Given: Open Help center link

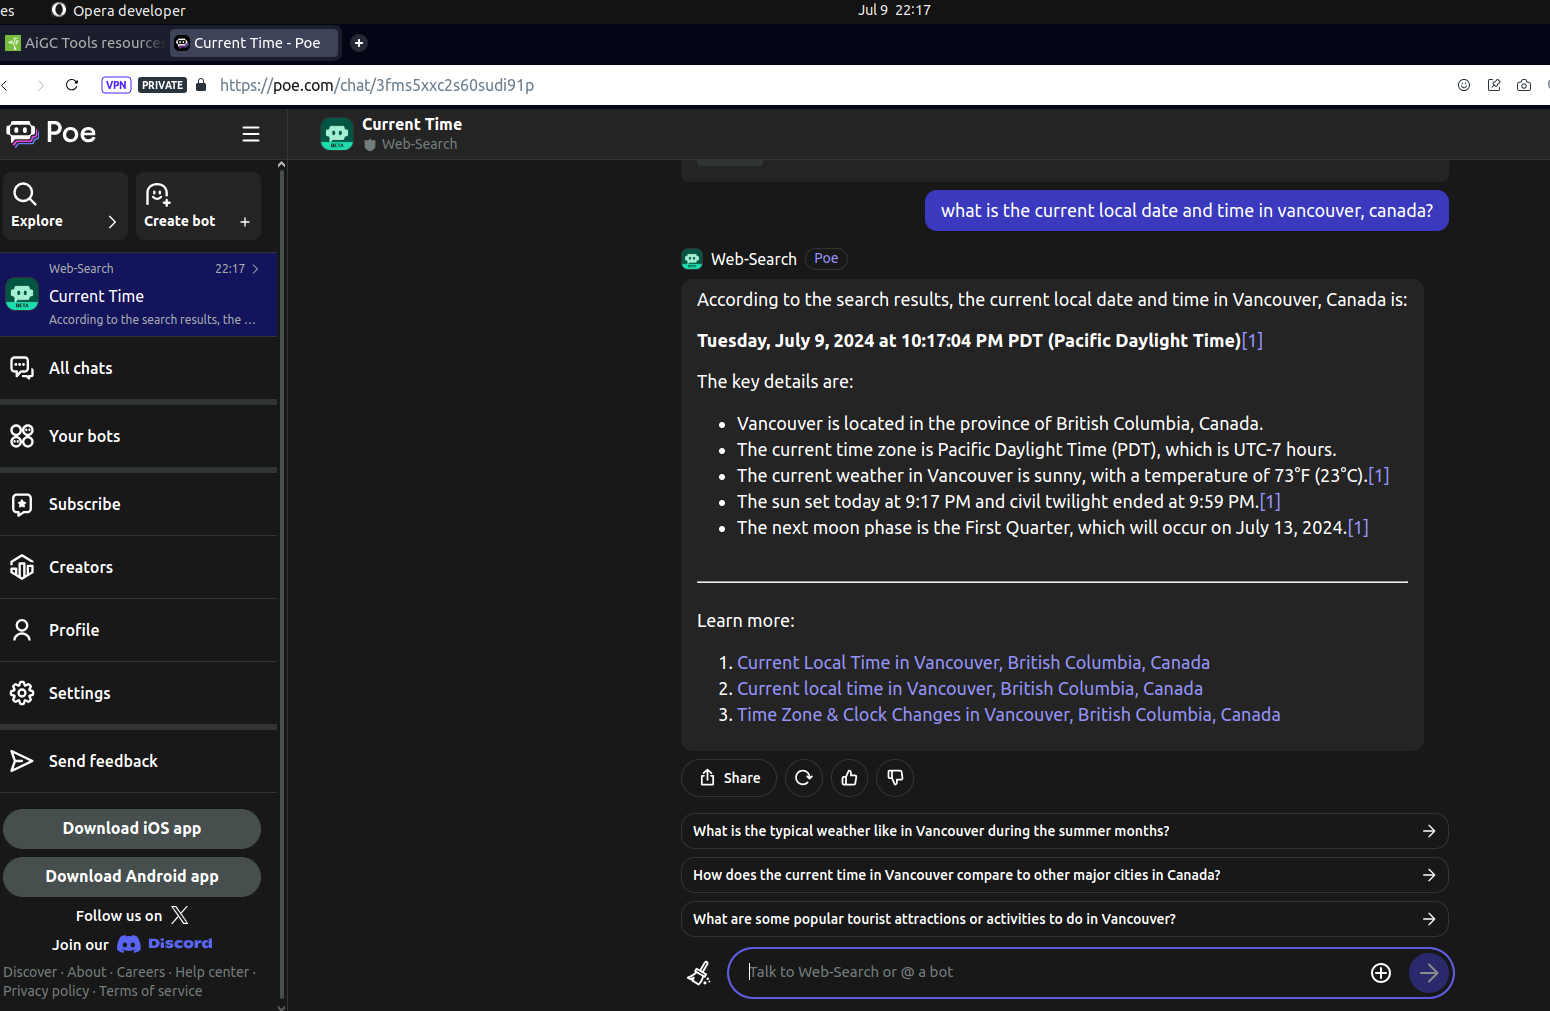Looking at the screenshot, I should click(x=212, y=972).
